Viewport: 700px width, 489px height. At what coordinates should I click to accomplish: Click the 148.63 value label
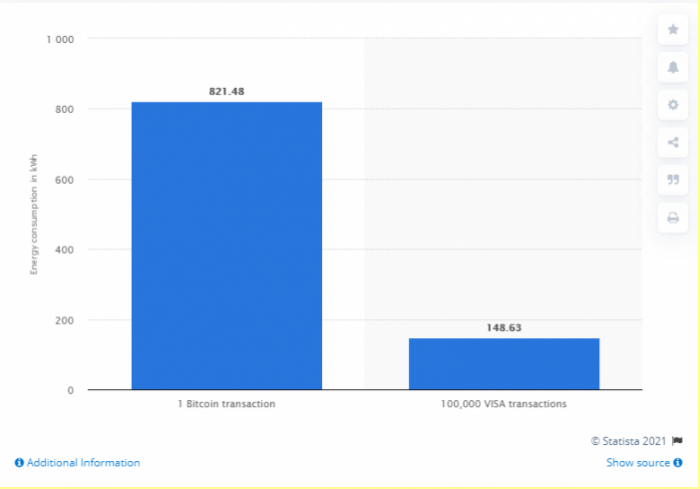(503, 326)
